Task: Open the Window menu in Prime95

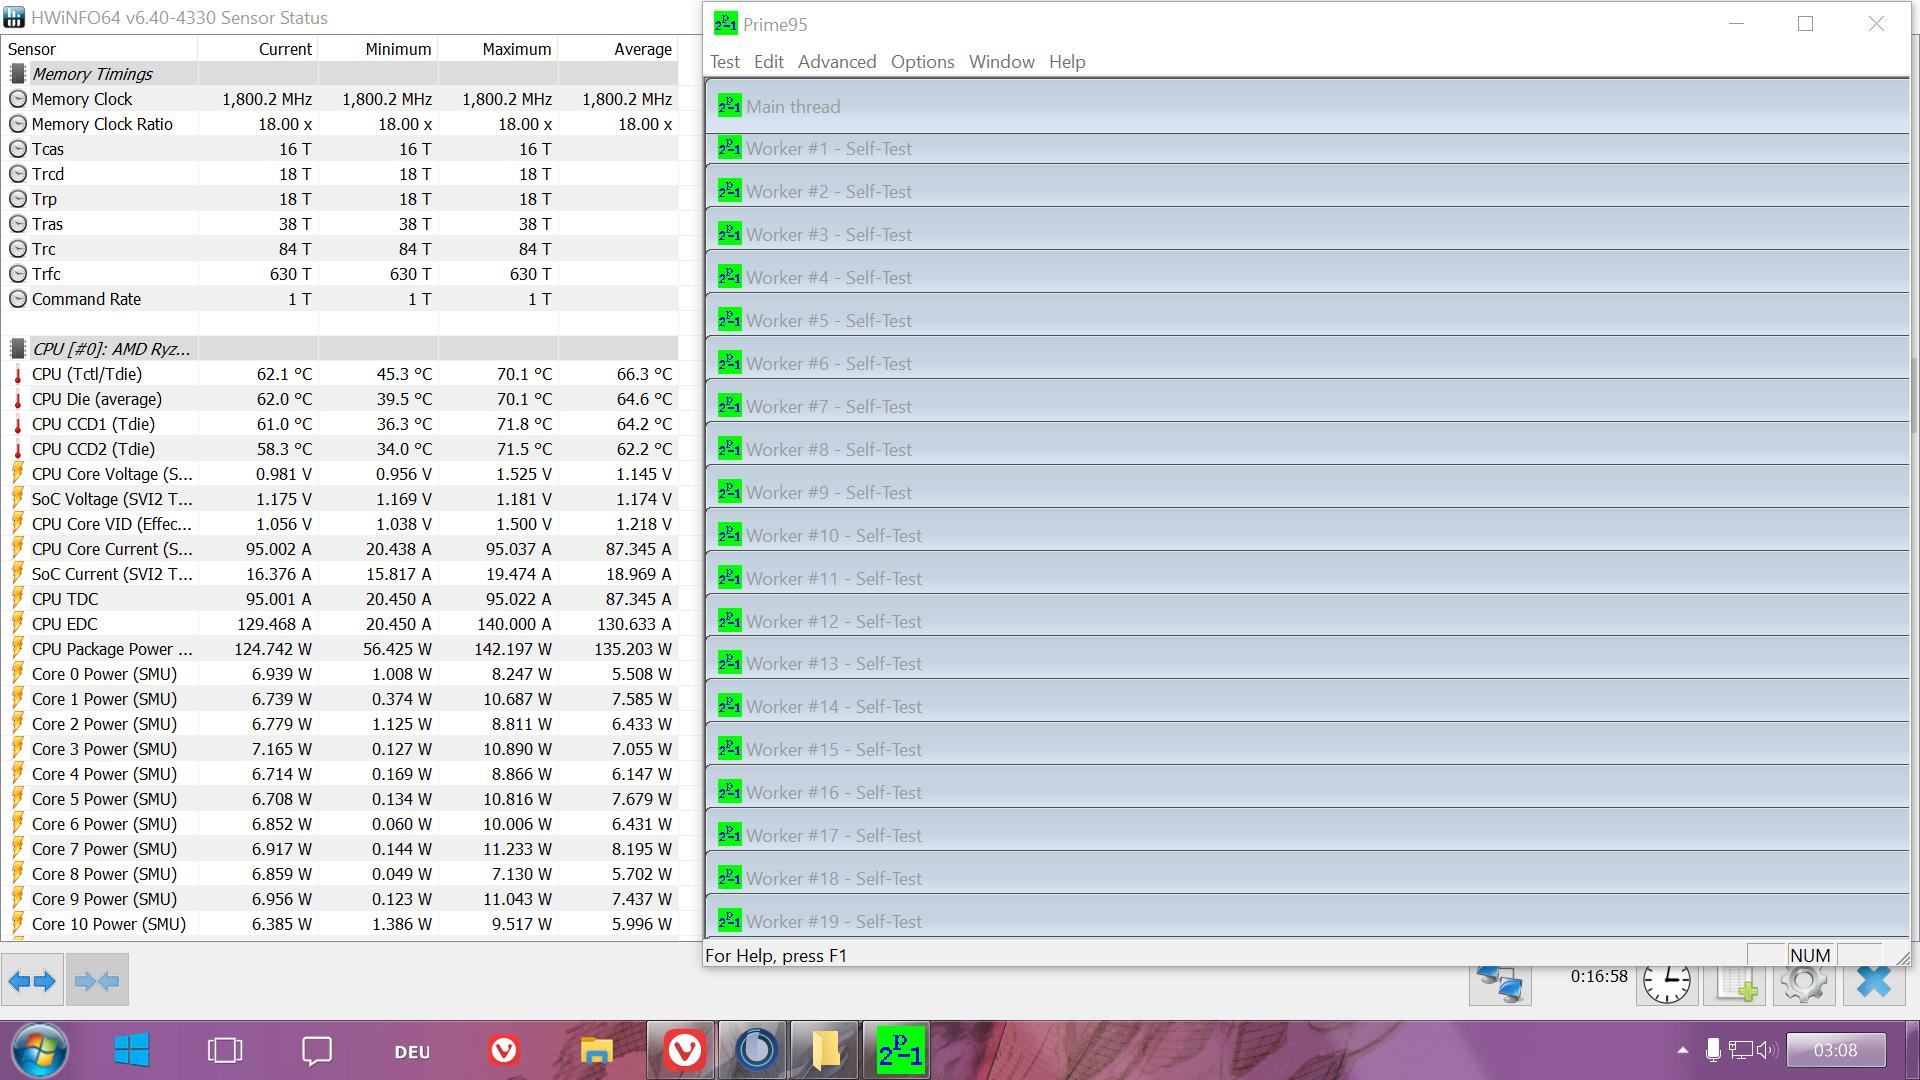Action: coord(1001,62)
